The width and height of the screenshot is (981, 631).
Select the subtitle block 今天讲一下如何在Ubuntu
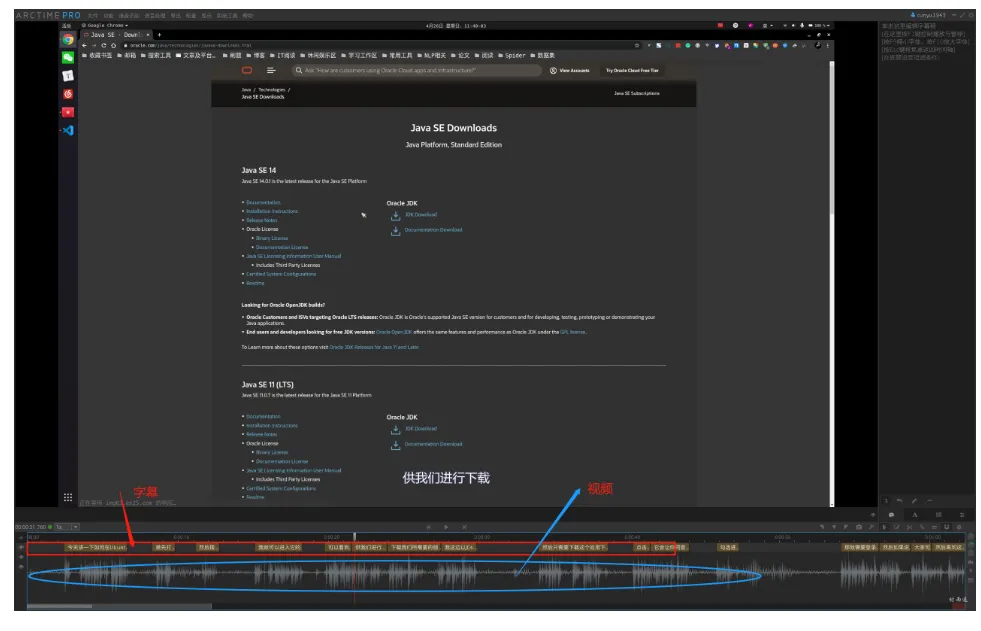click(96, 547)
